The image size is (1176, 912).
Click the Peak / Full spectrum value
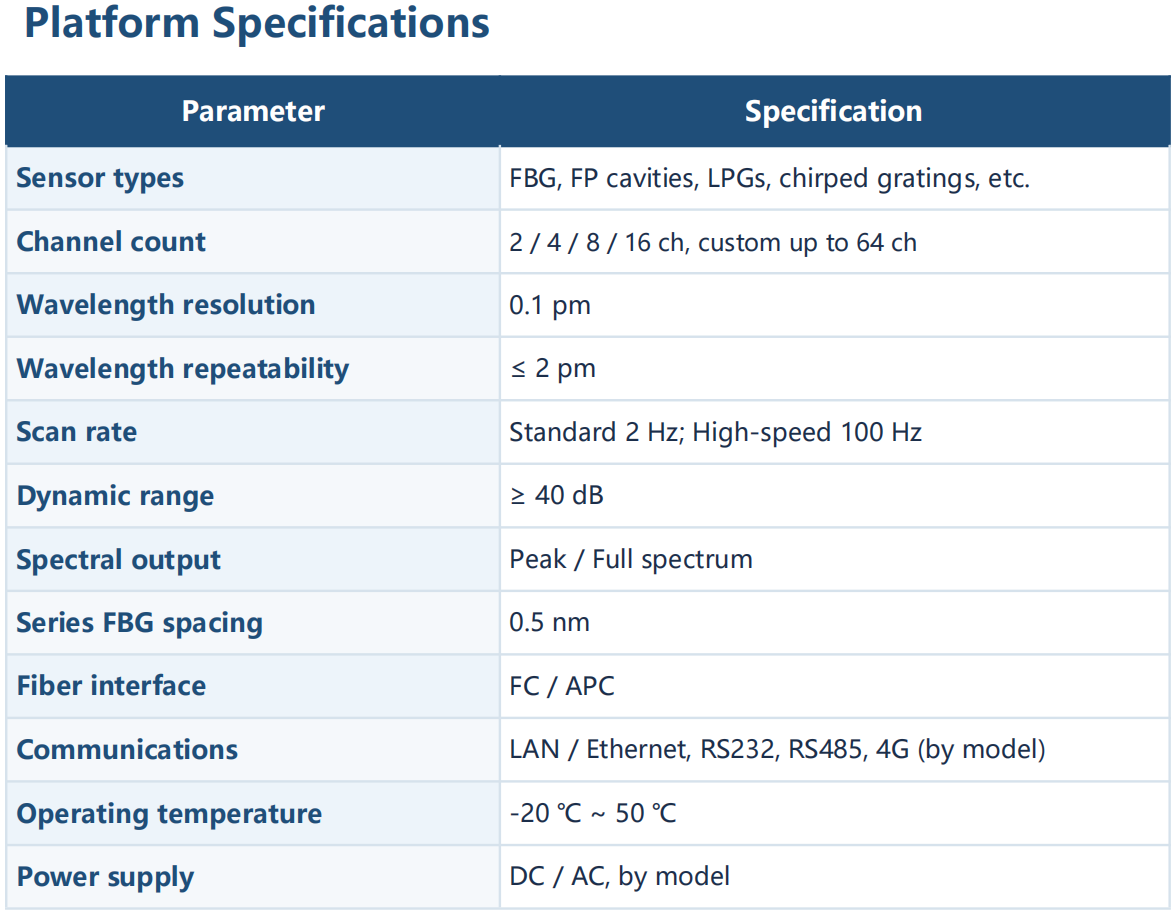coord(630,559)
